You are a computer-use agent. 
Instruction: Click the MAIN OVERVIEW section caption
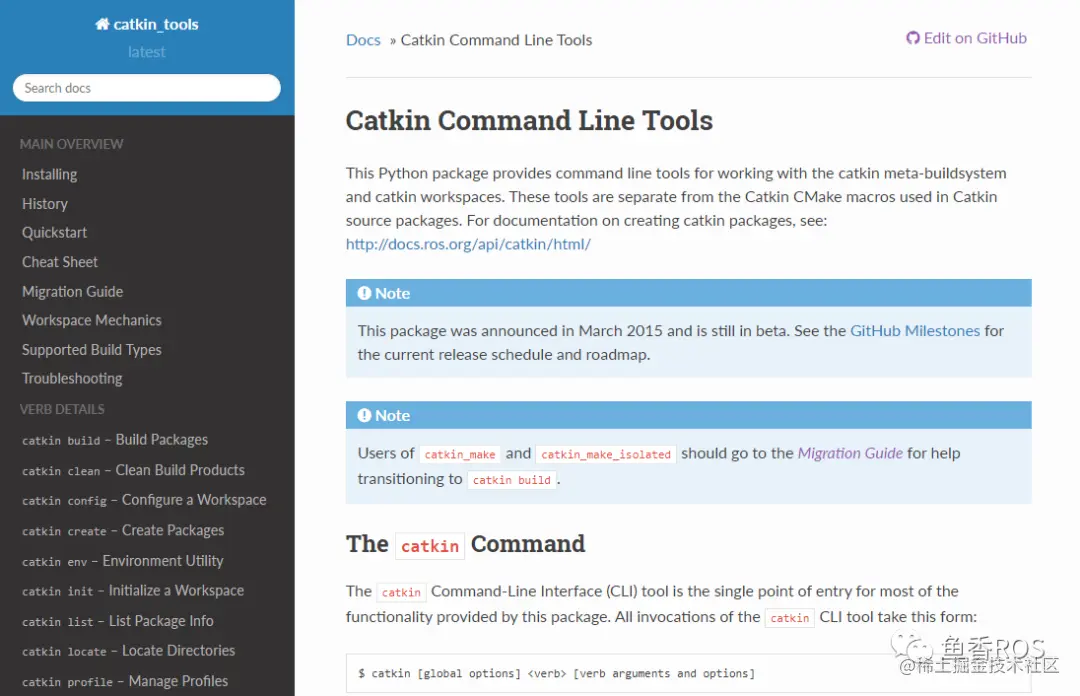click(72, 144)
